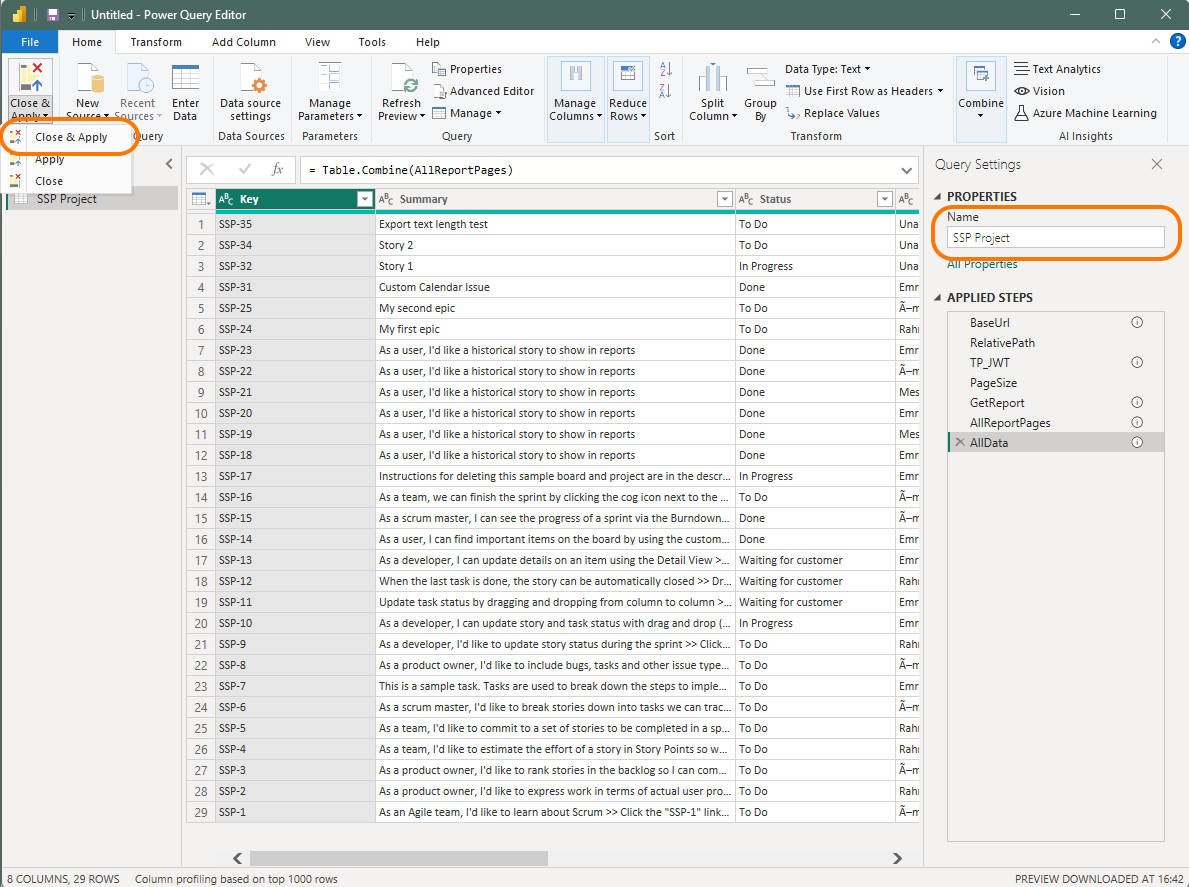Expand the formula bar dropdown chevron
Image resolution: width=1189 pixels, height=887 pixels.
905,169
